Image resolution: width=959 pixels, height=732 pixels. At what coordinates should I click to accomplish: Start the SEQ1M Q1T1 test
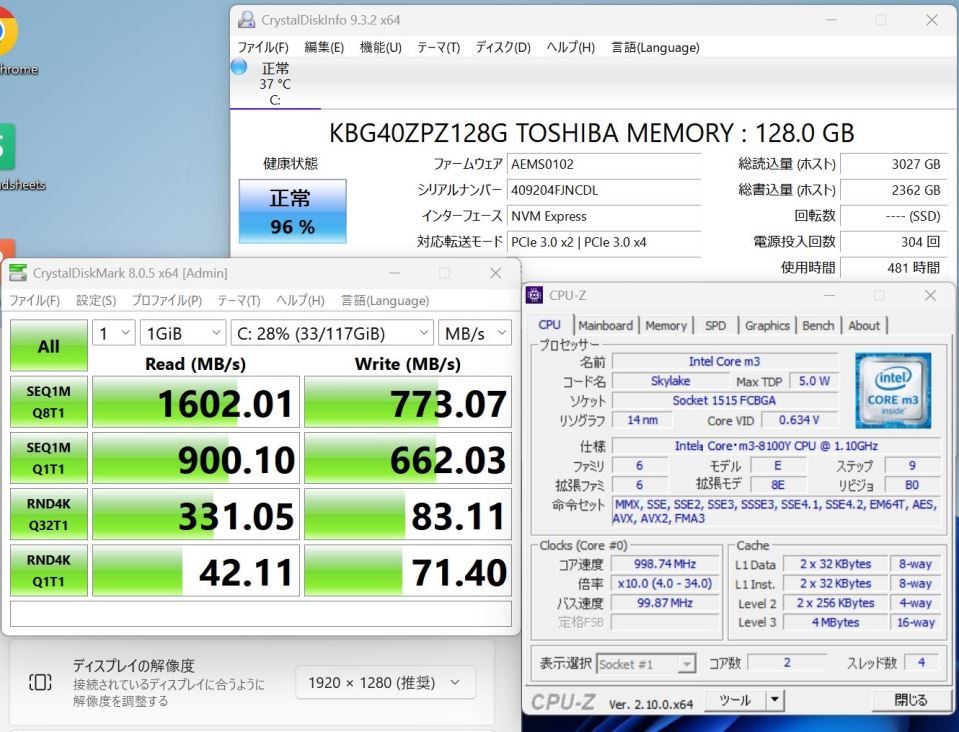[x=49, y=458]
